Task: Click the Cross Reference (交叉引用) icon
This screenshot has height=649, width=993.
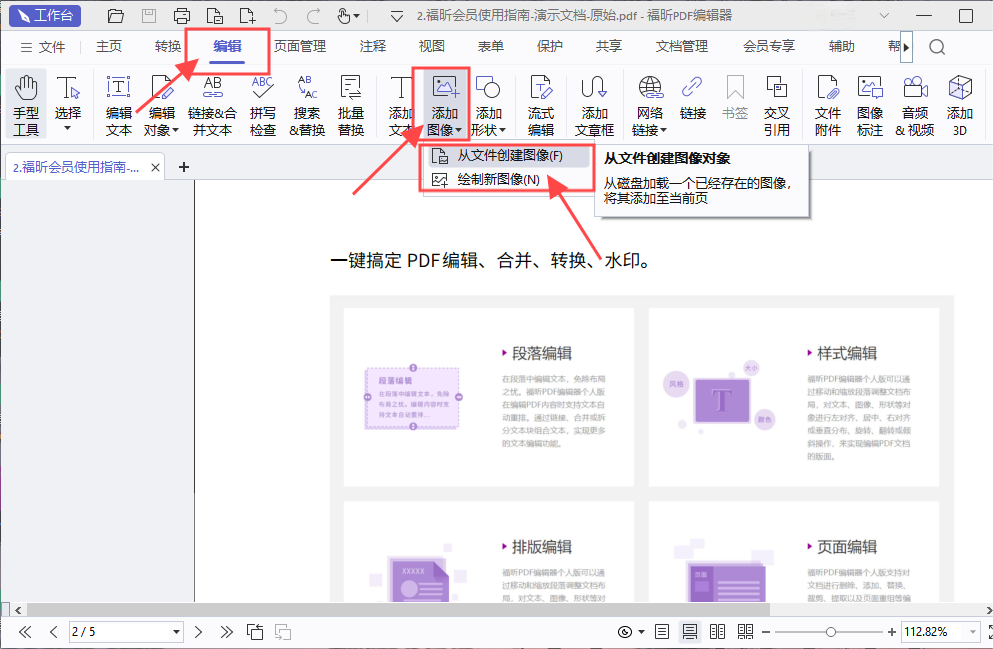Action: (776, 104)
